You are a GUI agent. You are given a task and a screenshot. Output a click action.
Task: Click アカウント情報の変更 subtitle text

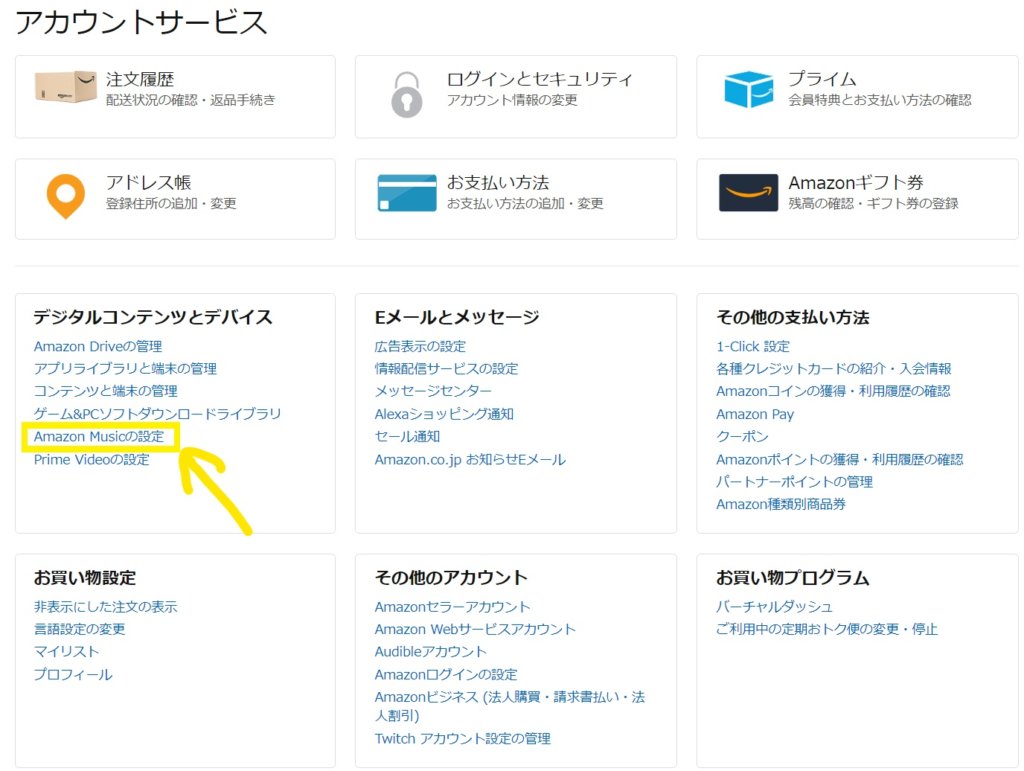click(x=512, y=100)
